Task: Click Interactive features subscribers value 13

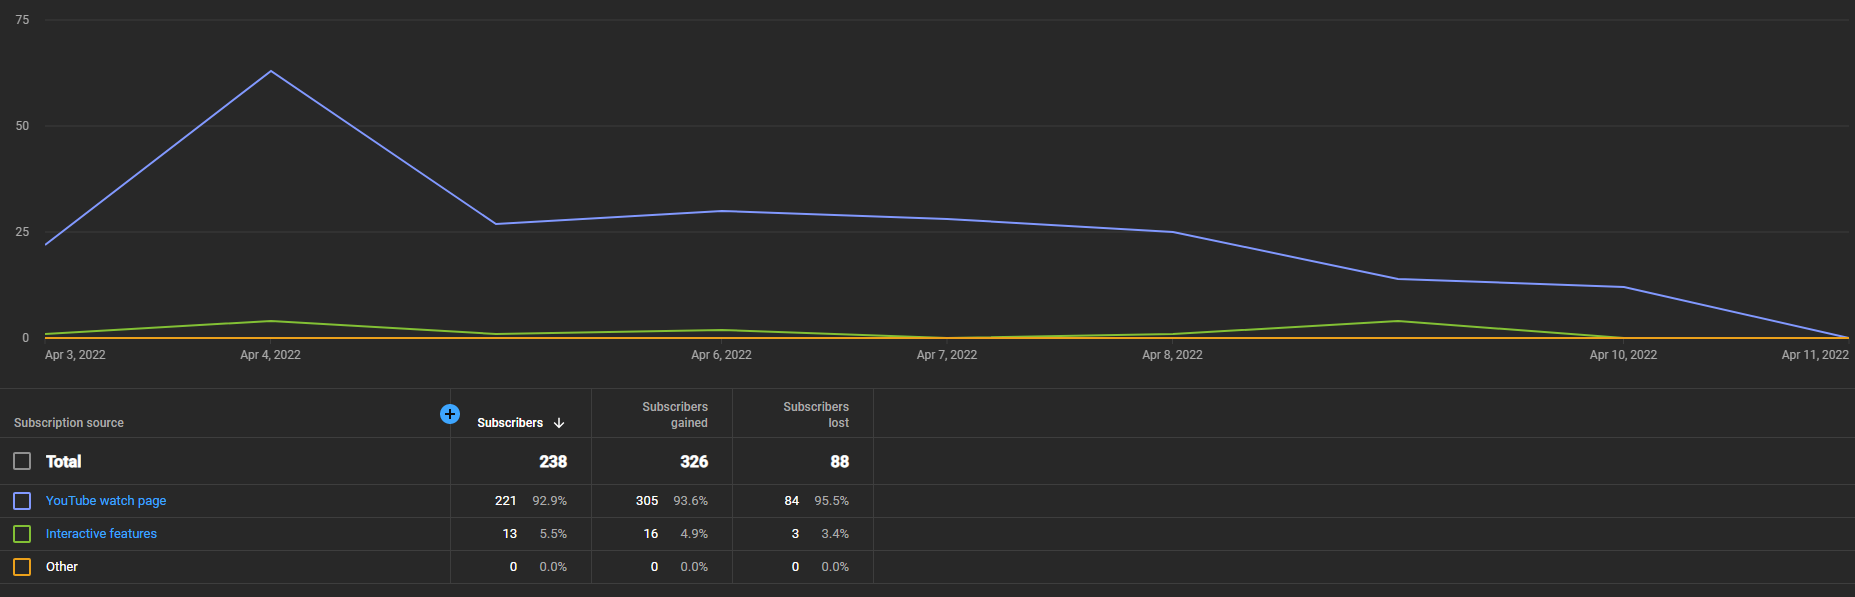Action: [x=510, y=534]
